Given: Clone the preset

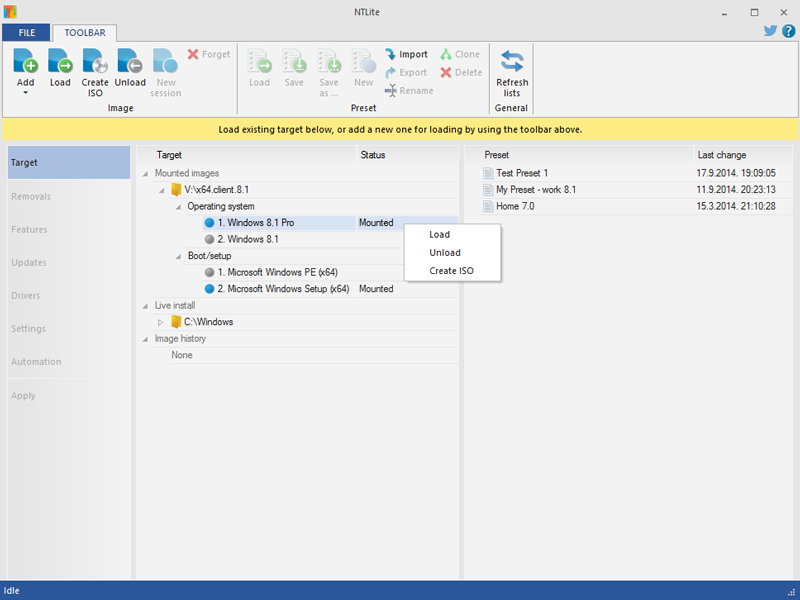Looking at the screenshot, I should click(x=460, y=54).
